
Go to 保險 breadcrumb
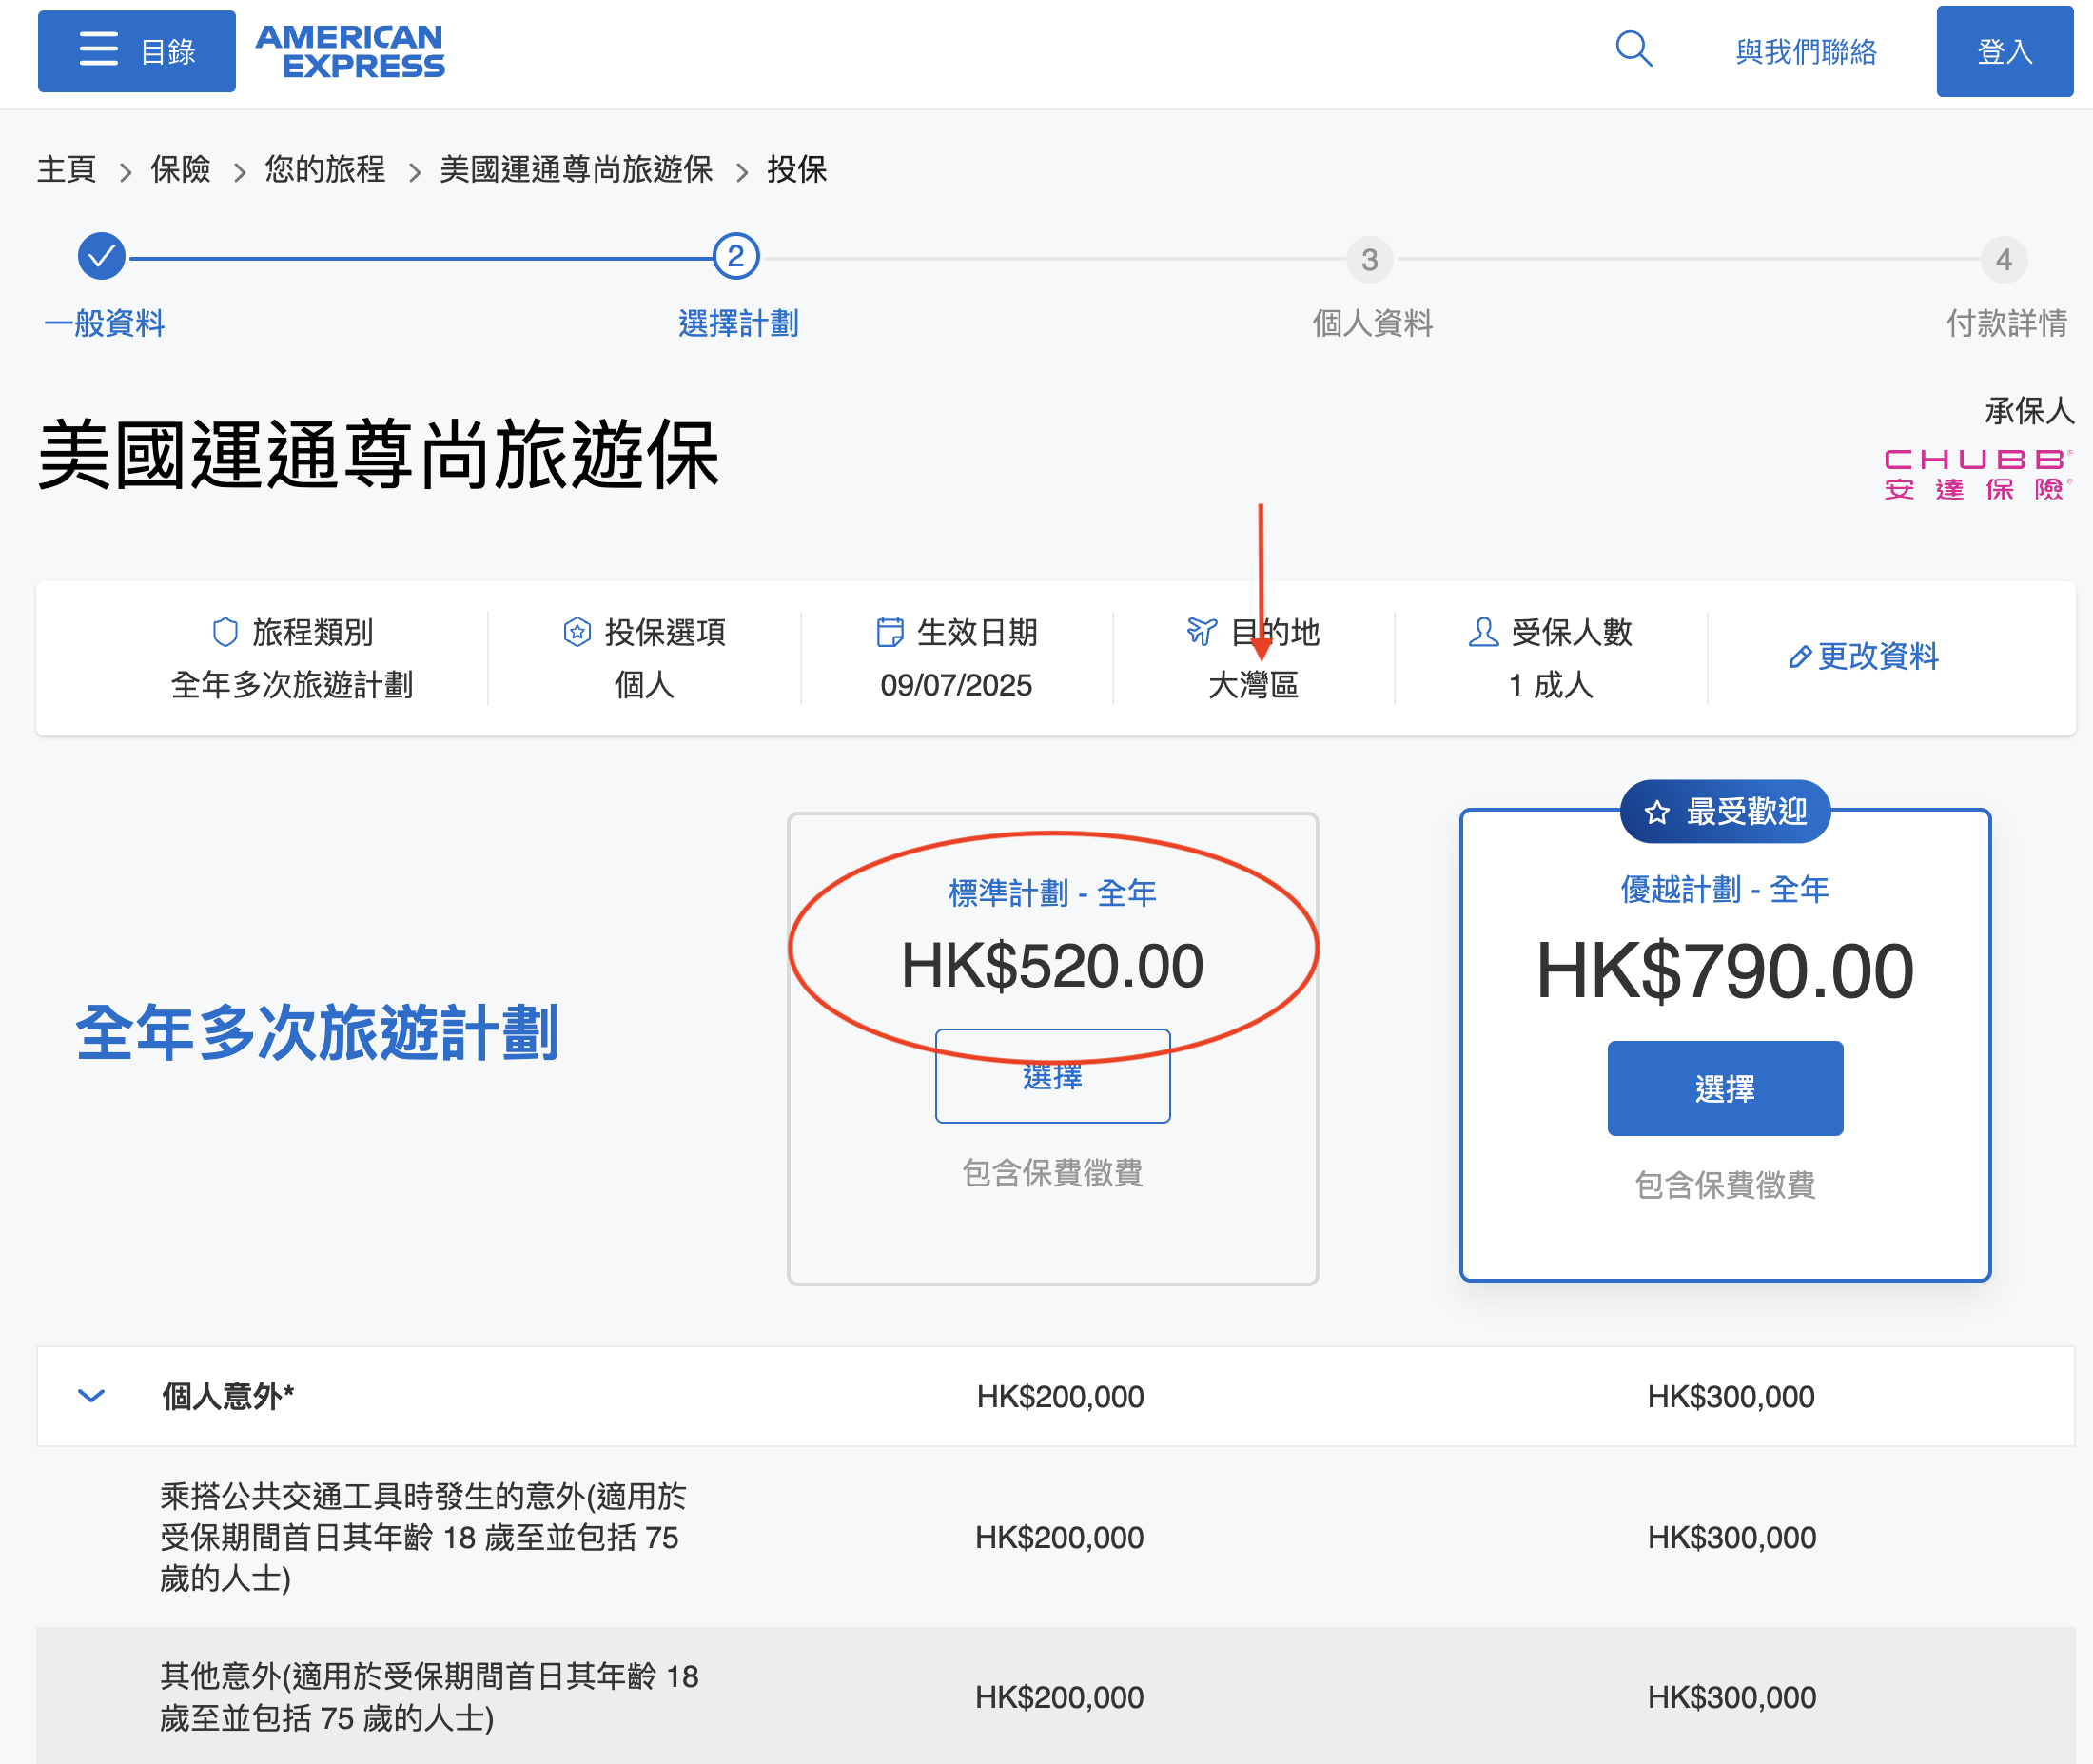[181, 169]
